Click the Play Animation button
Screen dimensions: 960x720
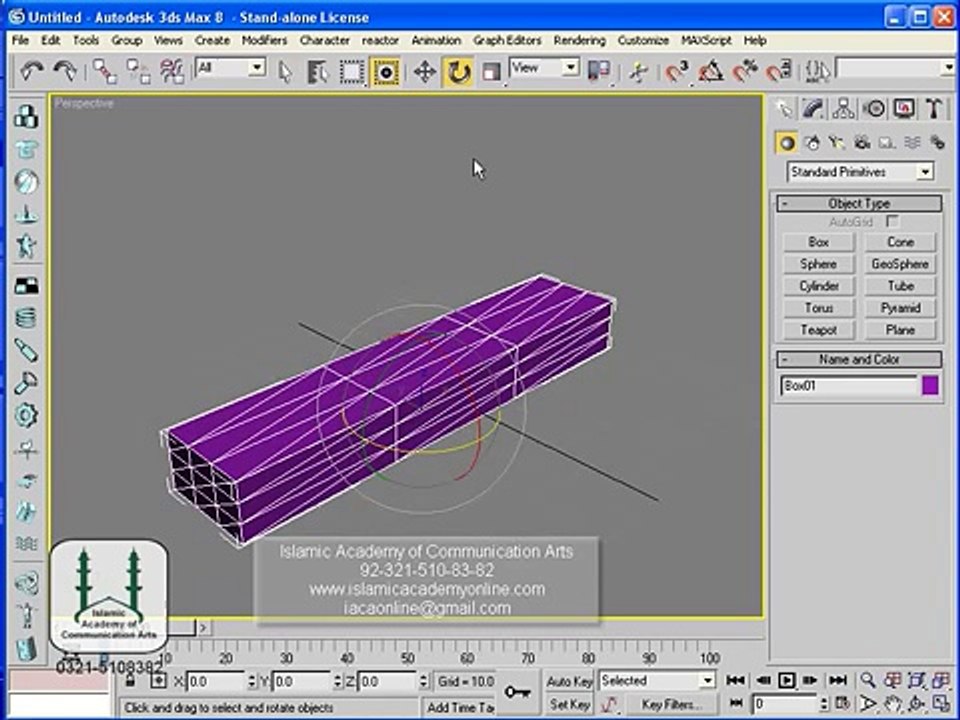[787, 680]
